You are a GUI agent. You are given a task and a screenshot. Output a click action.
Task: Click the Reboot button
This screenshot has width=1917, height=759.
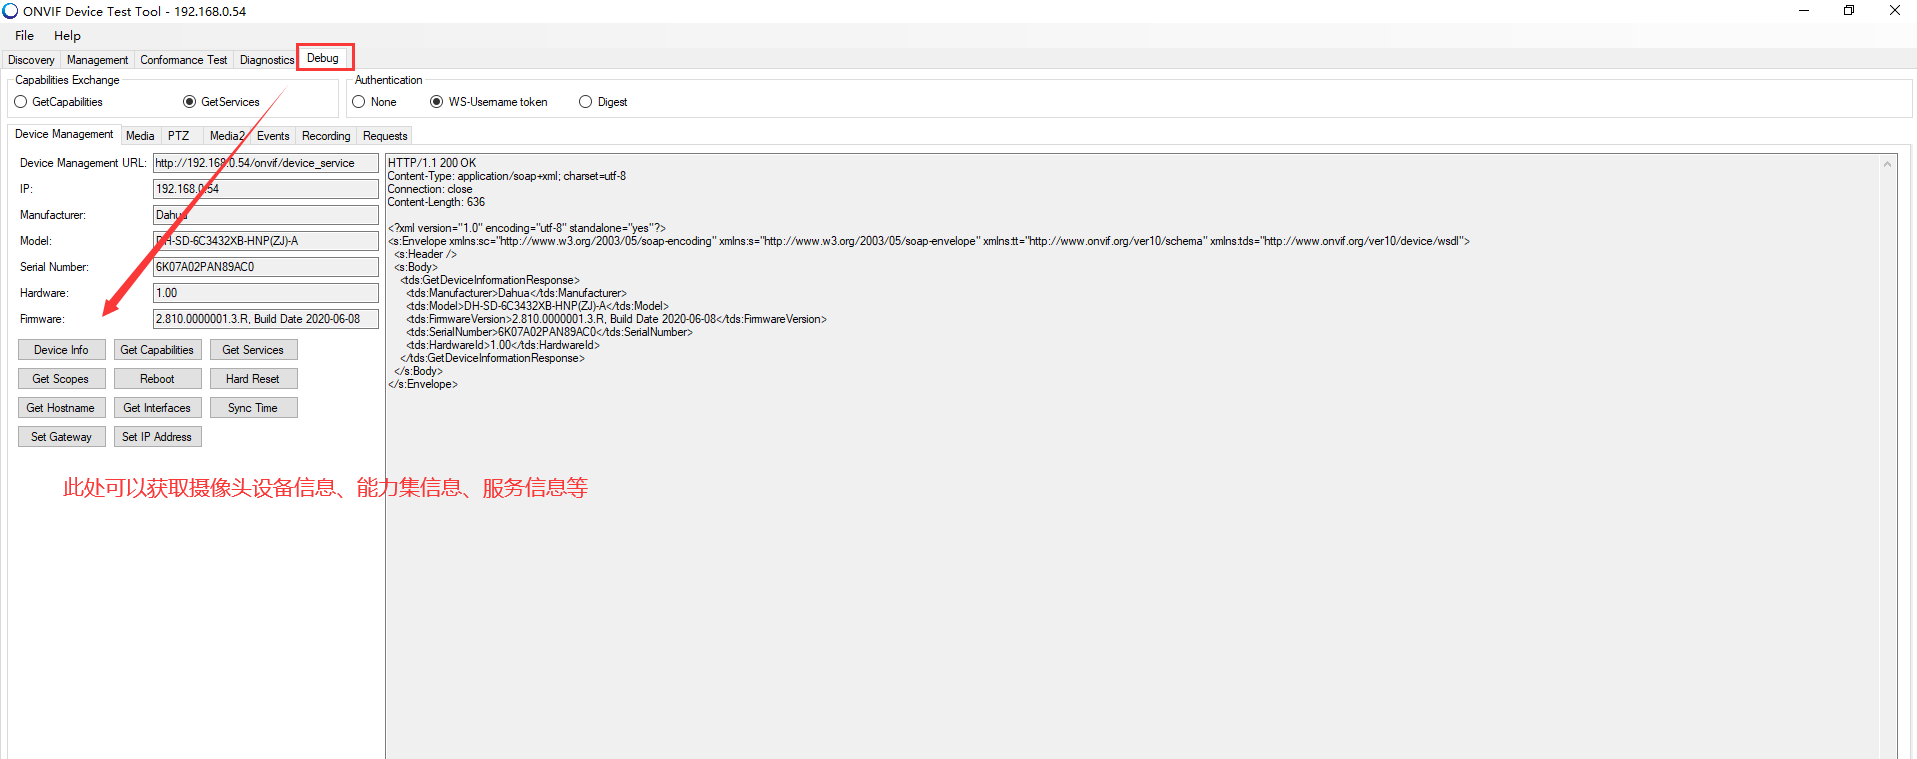point(157,379)
